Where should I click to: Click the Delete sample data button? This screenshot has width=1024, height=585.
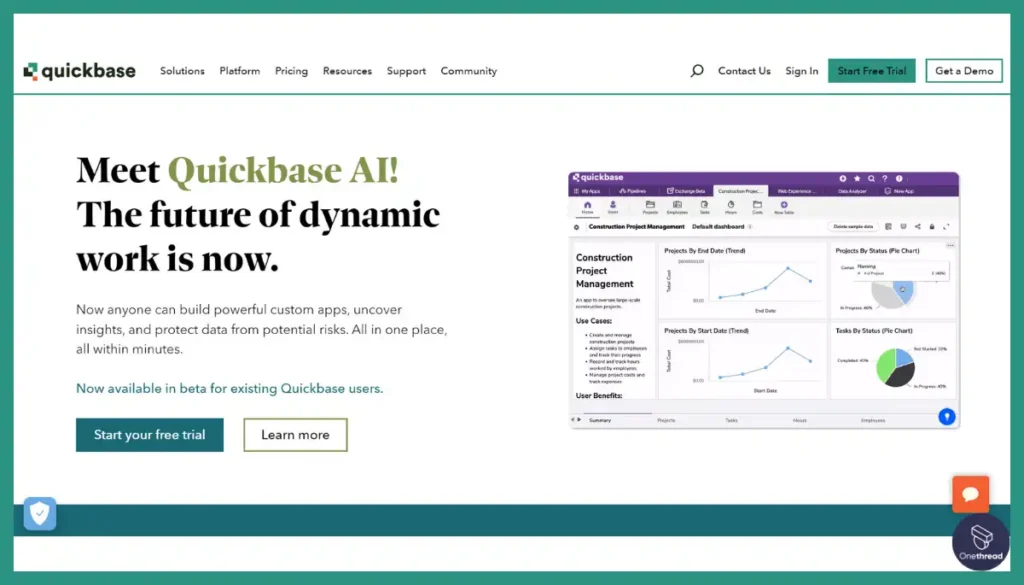tap(853, 227)
